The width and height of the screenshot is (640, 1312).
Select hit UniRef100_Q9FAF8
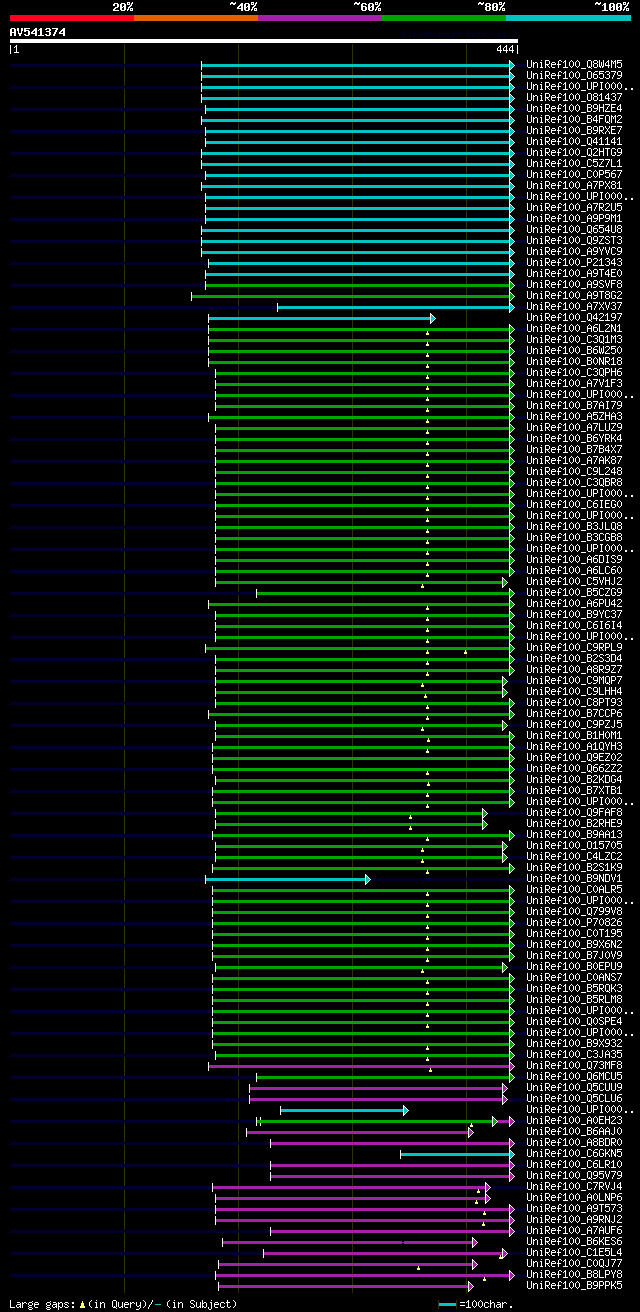(x=575, y=812)
